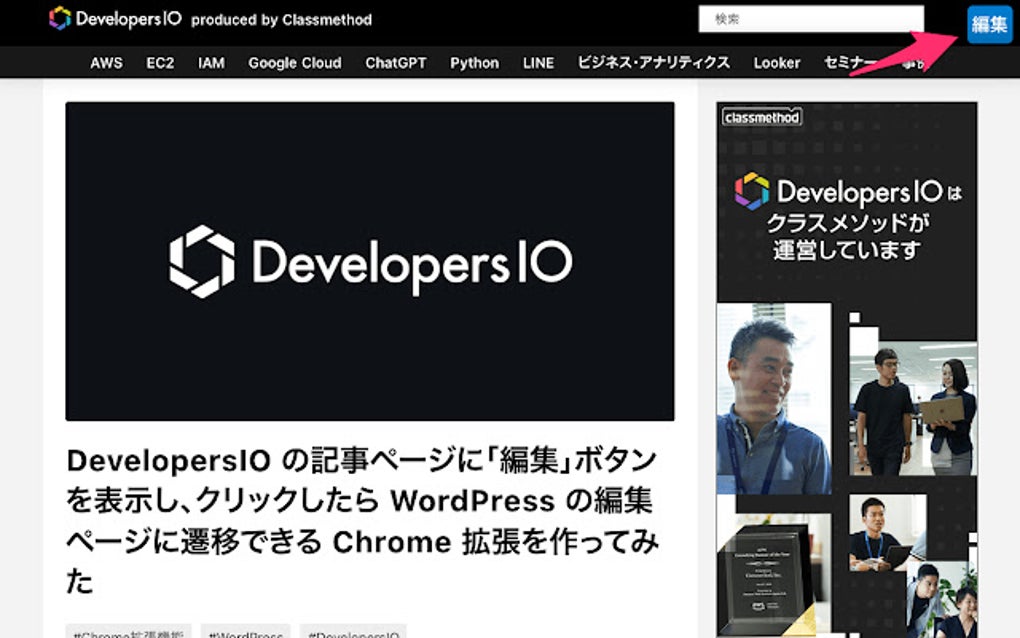1020x638 pixels.
Task: Select the AWS menu item
Action: (x=106, y=62)
